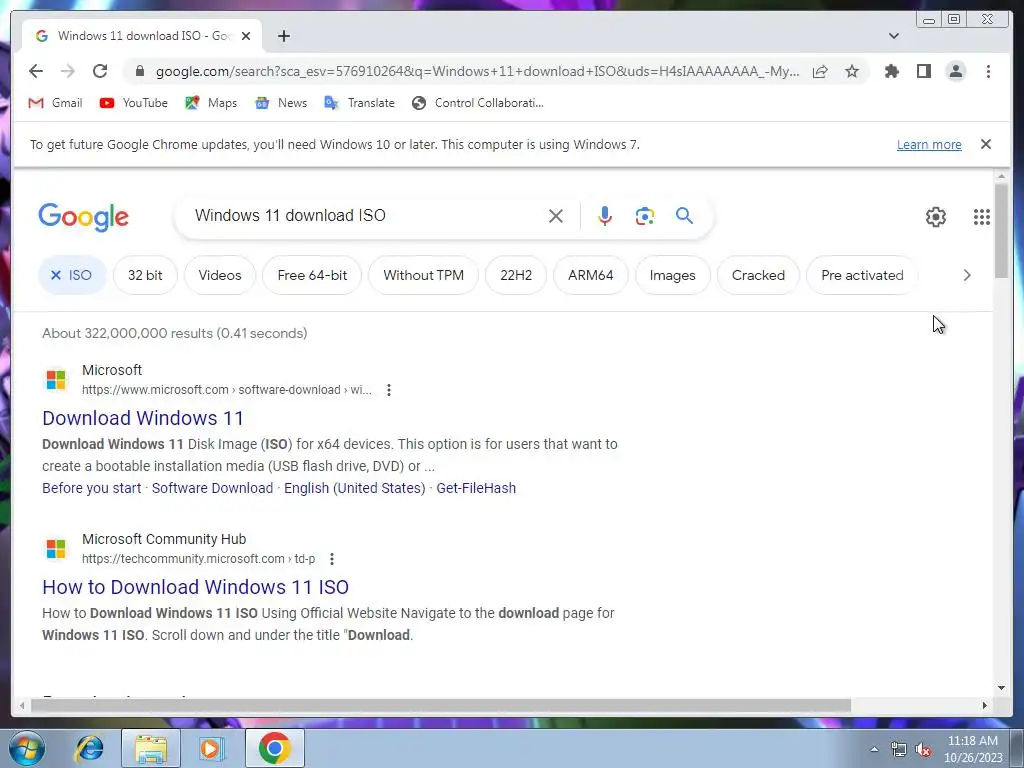
Task: Click into the Google search box
Action: (366, 216)
